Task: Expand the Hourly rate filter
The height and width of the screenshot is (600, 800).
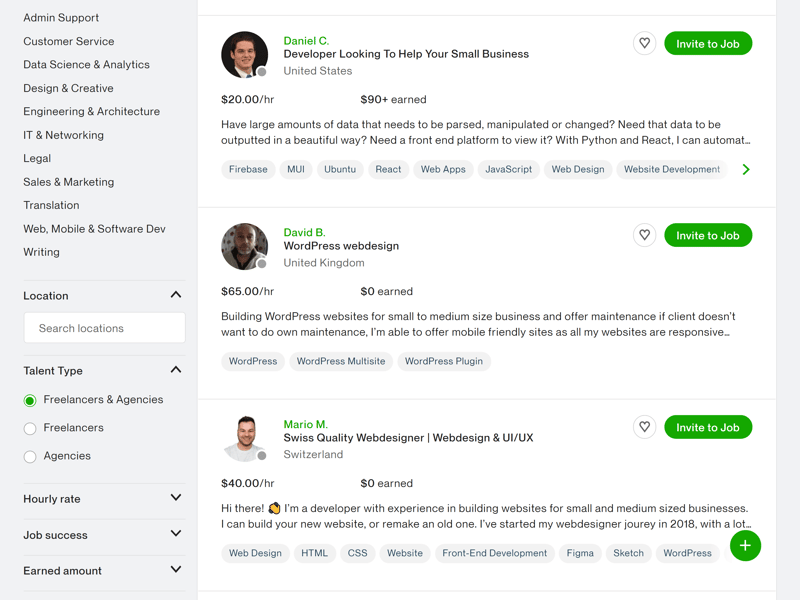Action: [176, 497]
